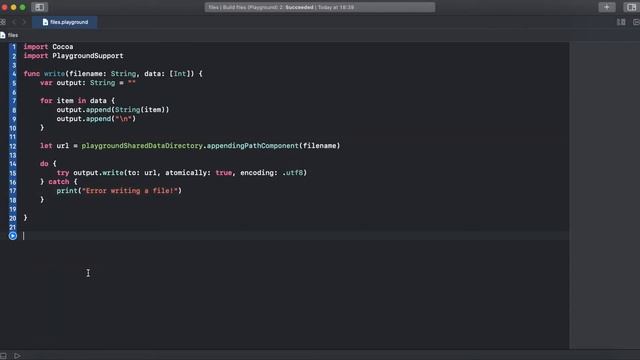
Task: Click '[Int]' parameter type text
Action: (182, 73)
